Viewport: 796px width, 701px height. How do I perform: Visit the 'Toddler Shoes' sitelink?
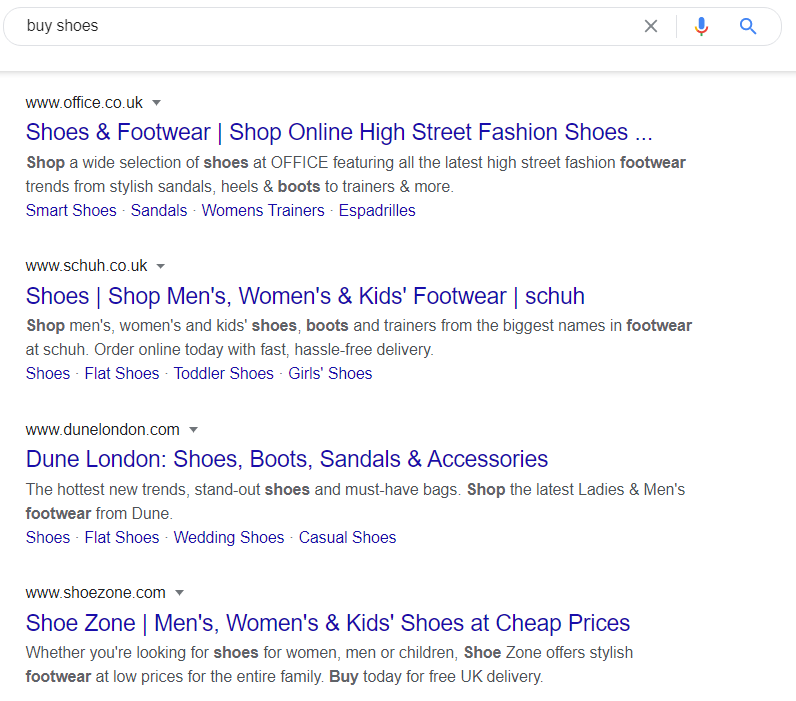click(x=224, y=374)
